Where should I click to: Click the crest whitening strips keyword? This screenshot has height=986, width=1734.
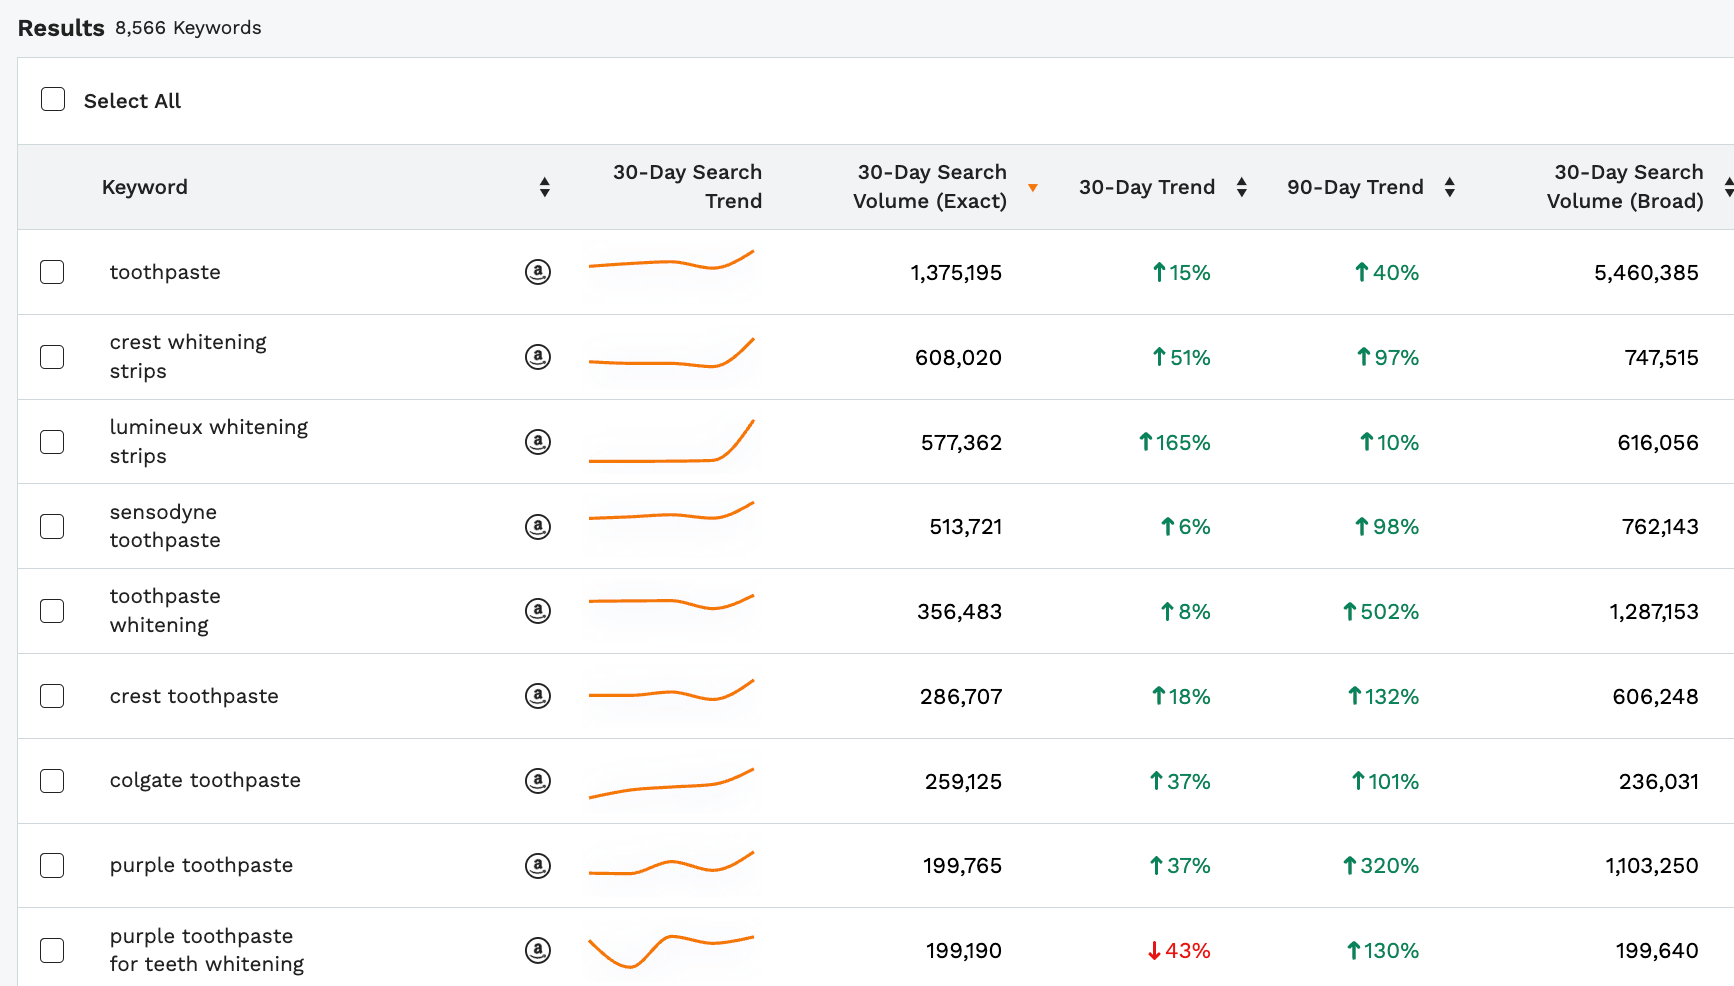click(188, 357)
